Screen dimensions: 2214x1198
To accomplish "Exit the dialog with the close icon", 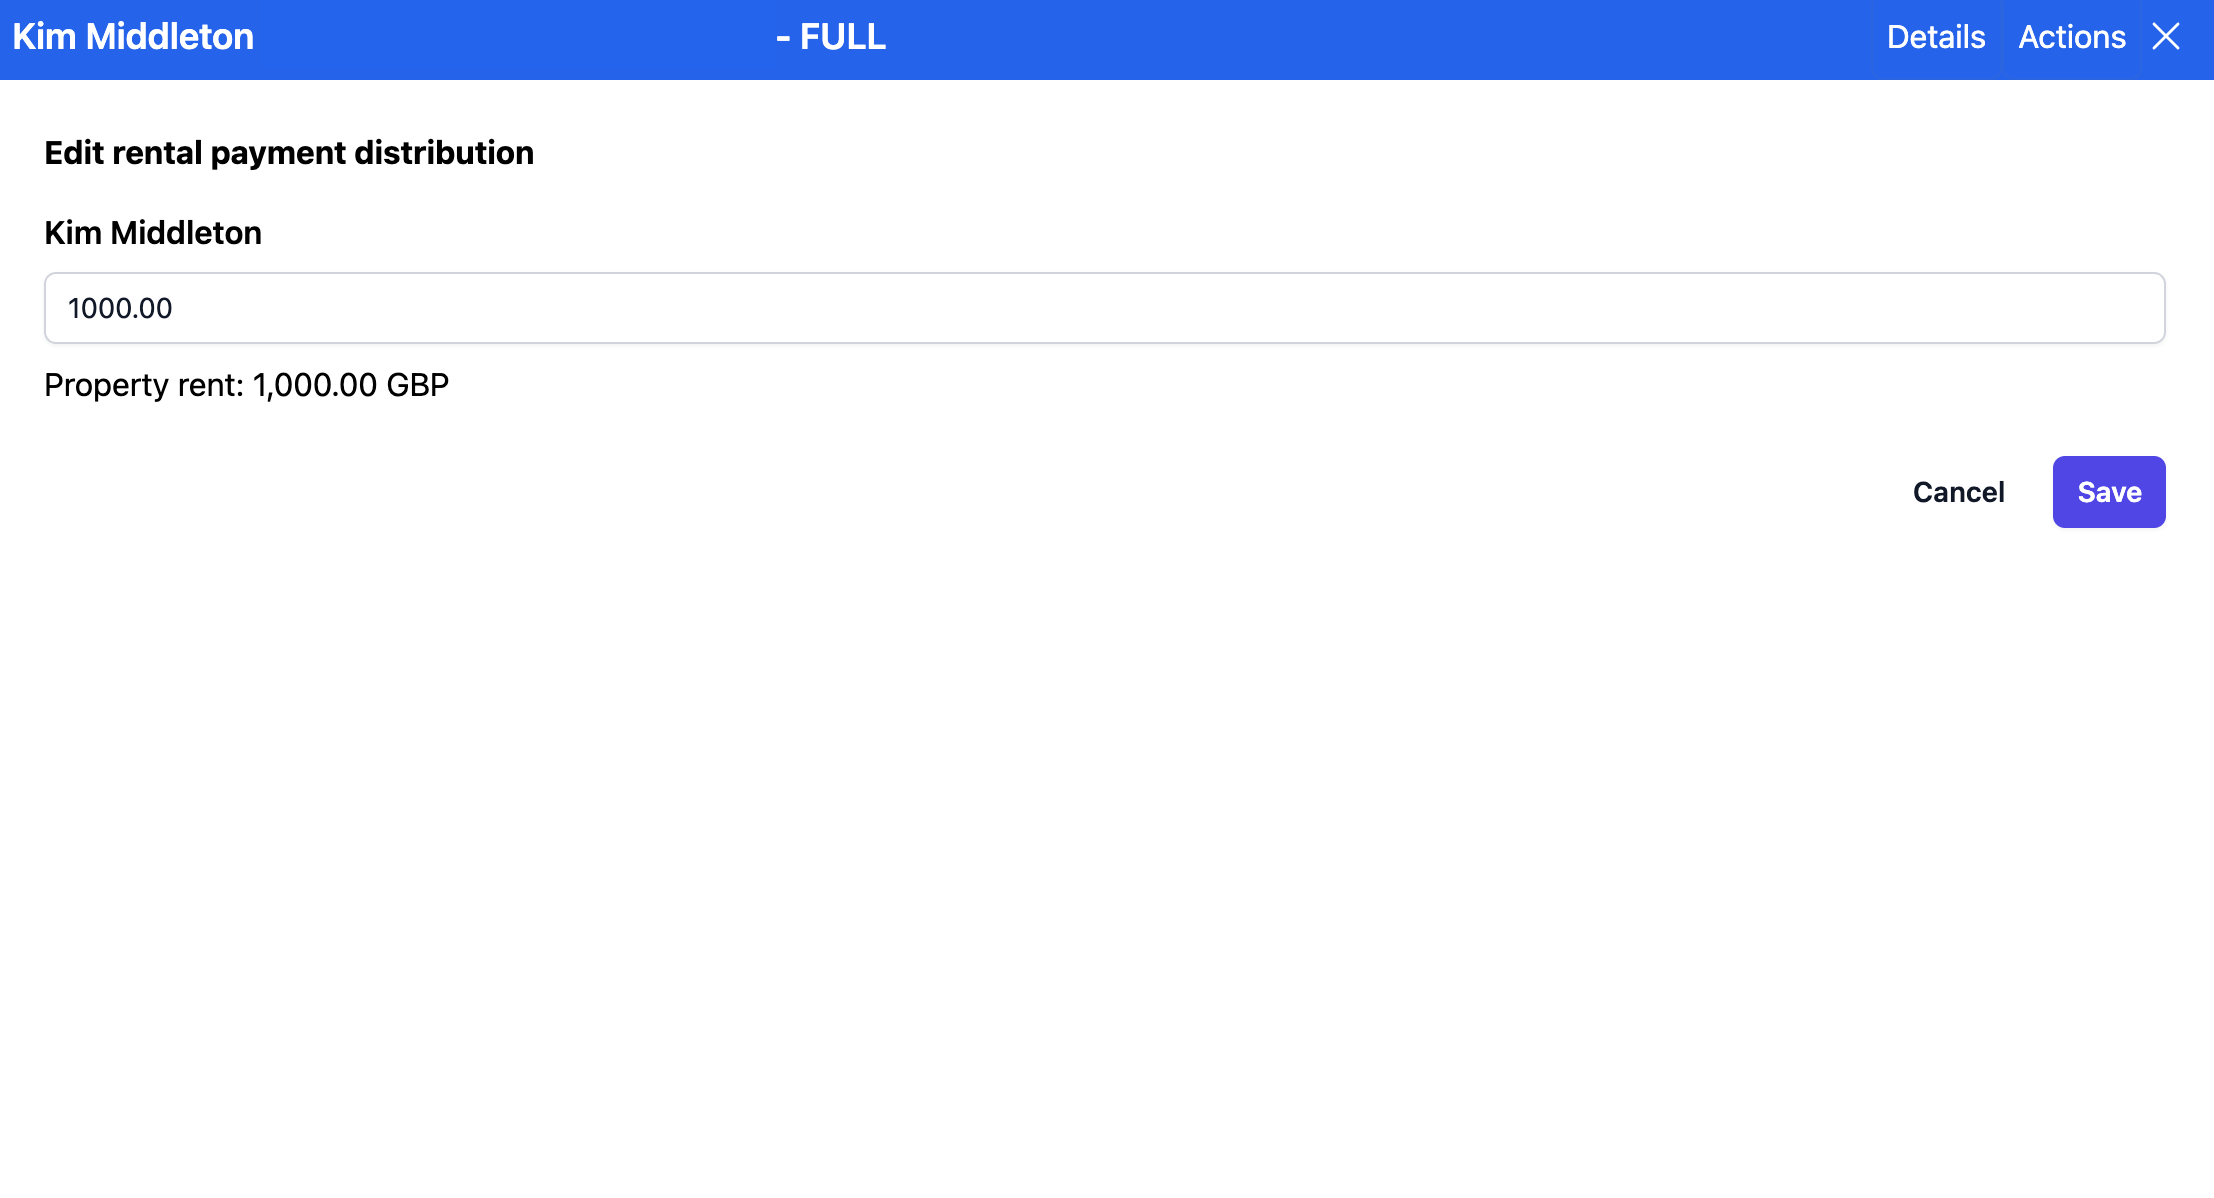I will [2166, 36].
